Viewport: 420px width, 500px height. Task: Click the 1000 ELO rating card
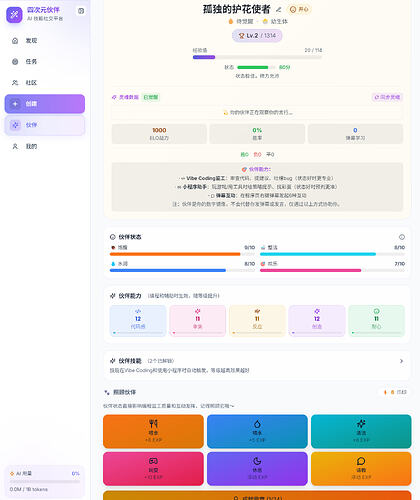(x=159, y=134)
